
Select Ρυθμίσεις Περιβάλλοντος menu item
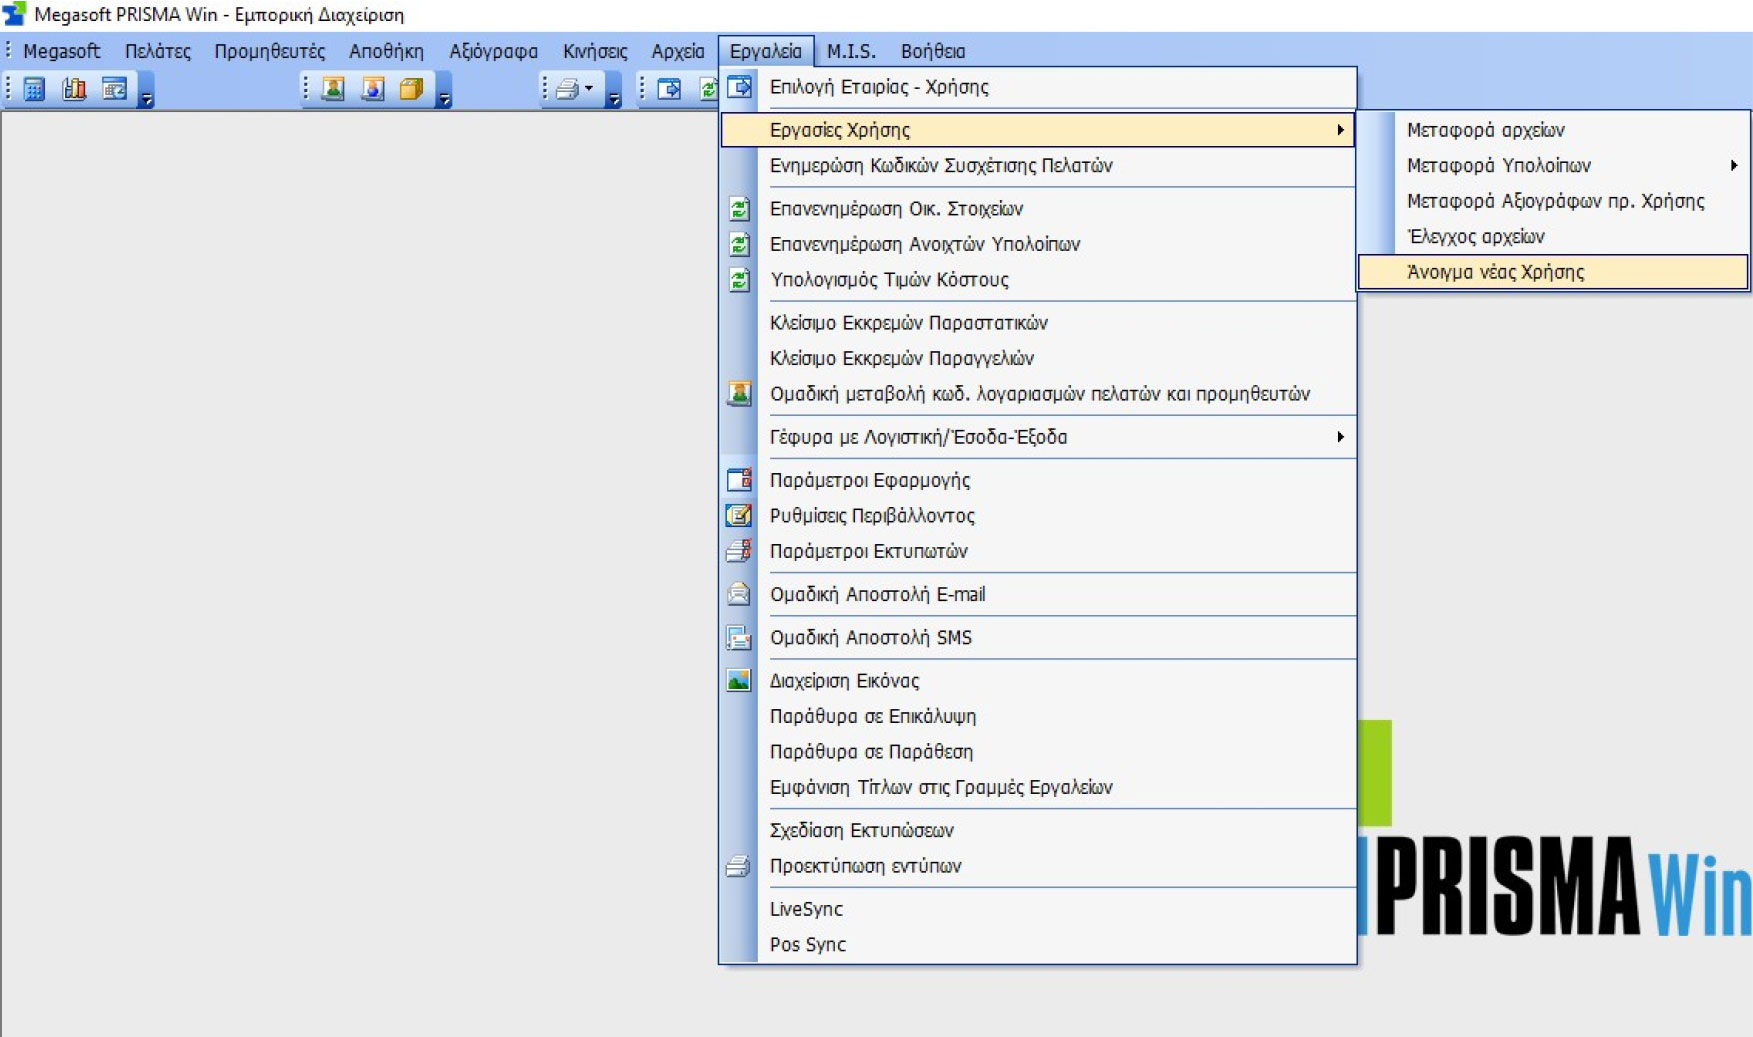tap(871, 516)
